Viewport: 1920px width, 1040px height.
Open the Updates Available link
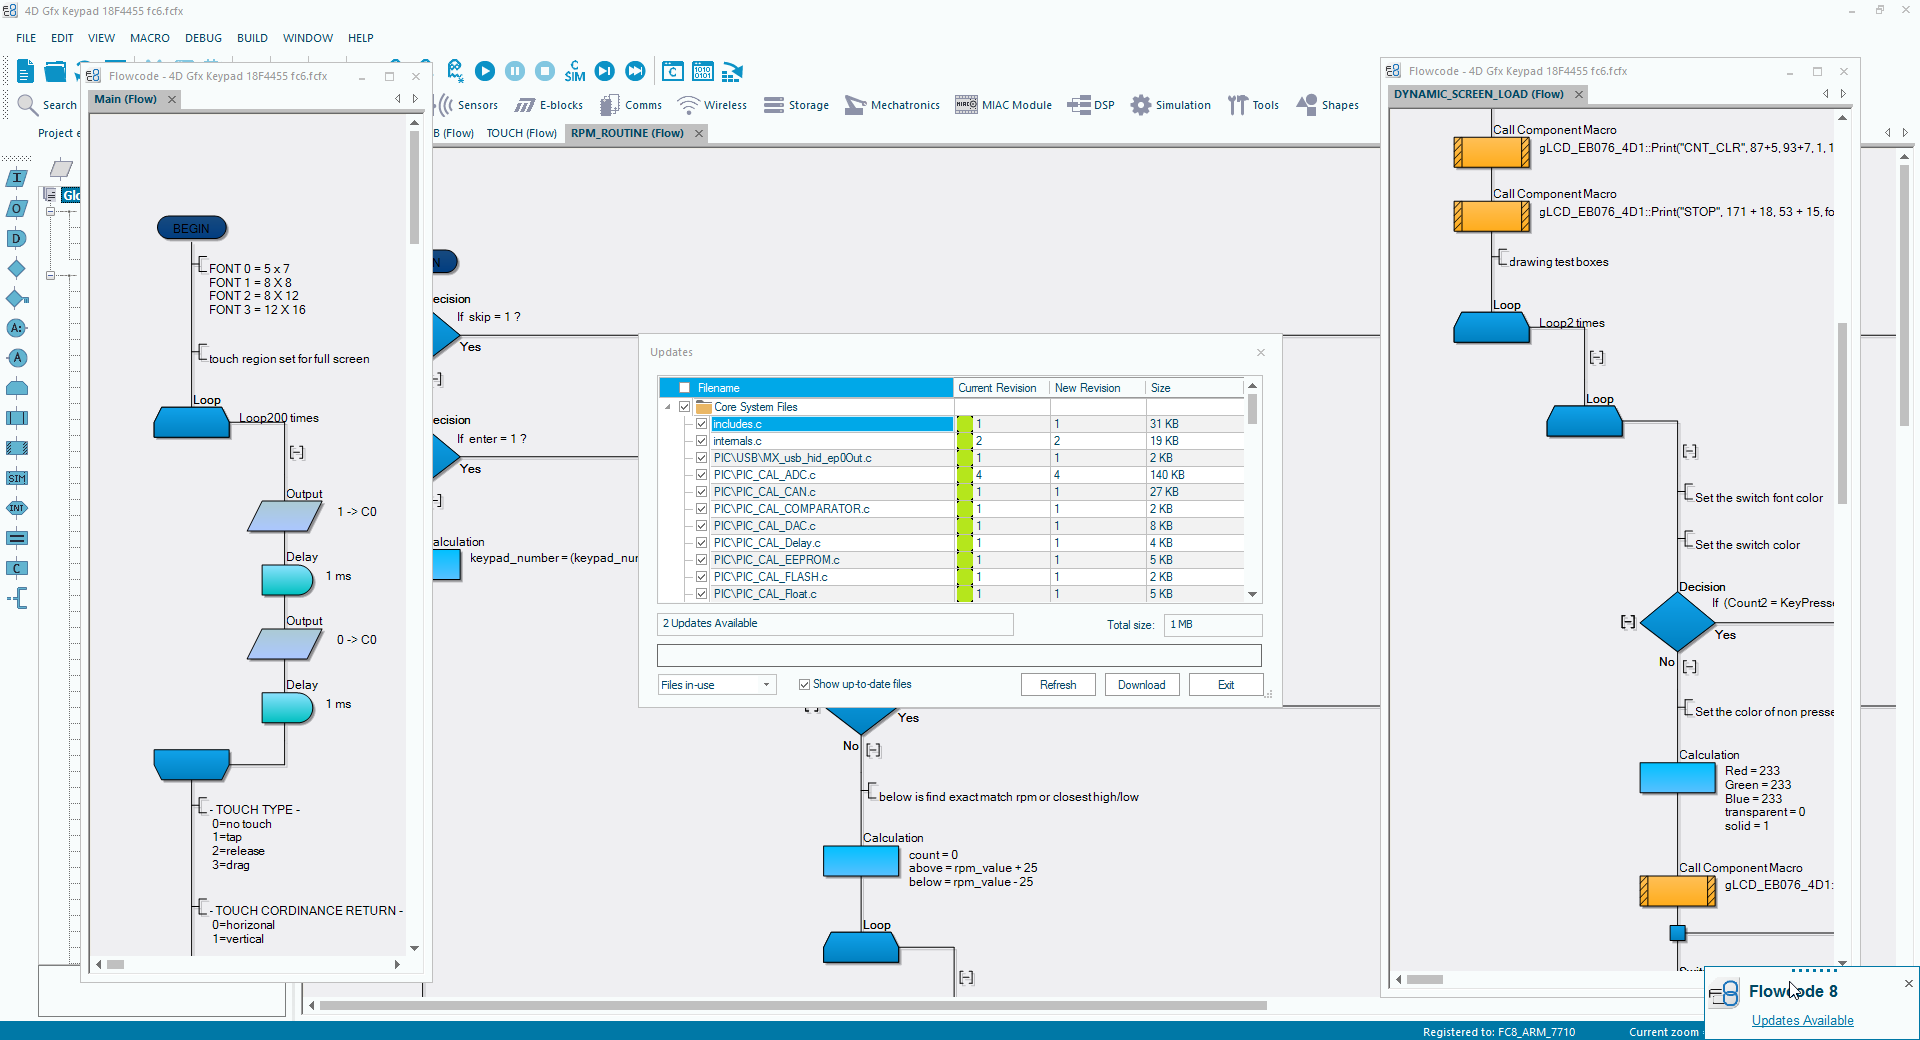pos(1803,1020)
